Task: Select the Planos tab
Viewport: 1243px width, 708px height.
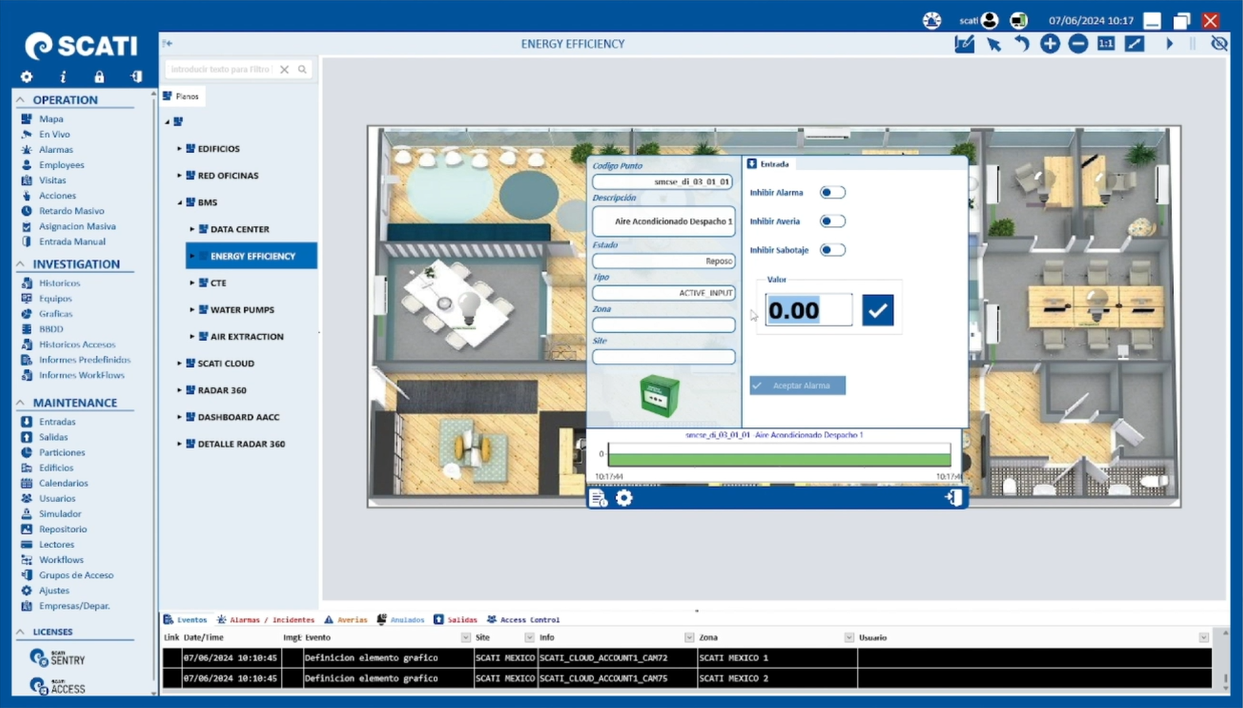Action: point(181,97)
